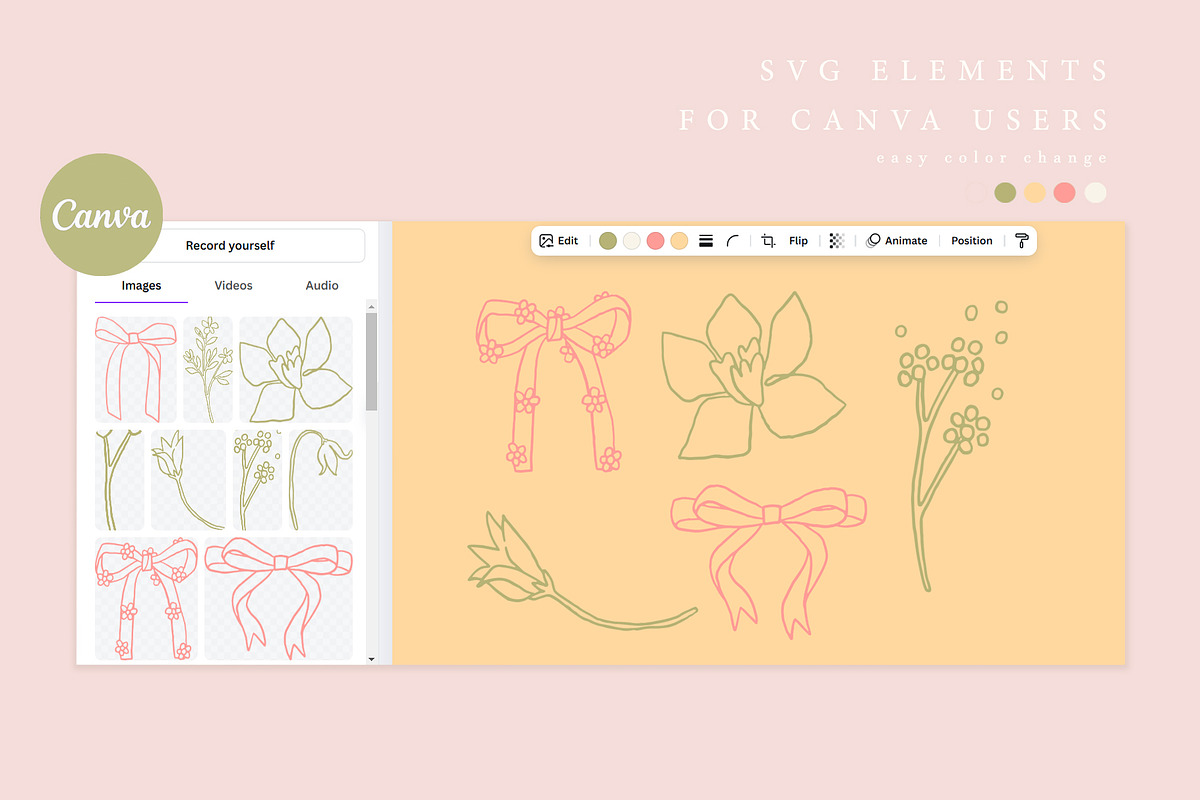This screenshot has height=800, width=1200.
Task: Select the line weight icon in toolbar
Action: [706, 241]
